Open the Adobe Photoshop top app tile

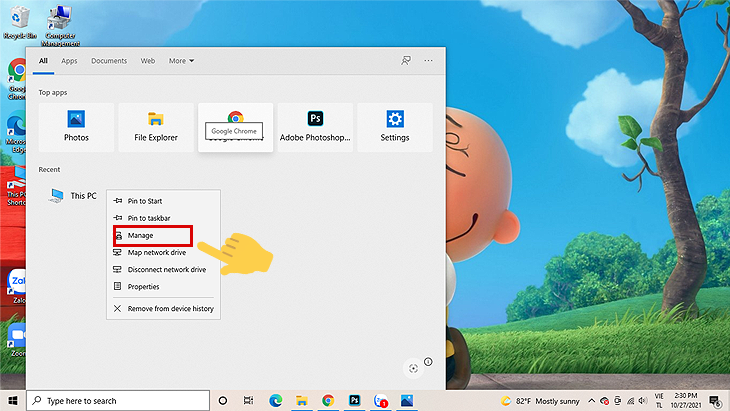(315, 127)
